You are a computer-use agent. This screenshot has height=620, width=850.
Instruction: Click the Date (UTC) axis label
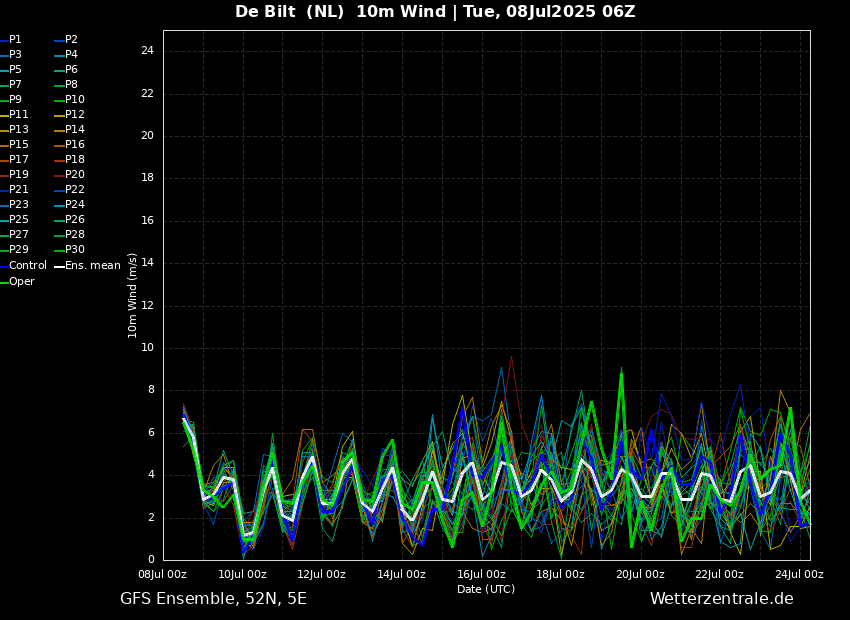pyautogui.click(x=486, y=590)
